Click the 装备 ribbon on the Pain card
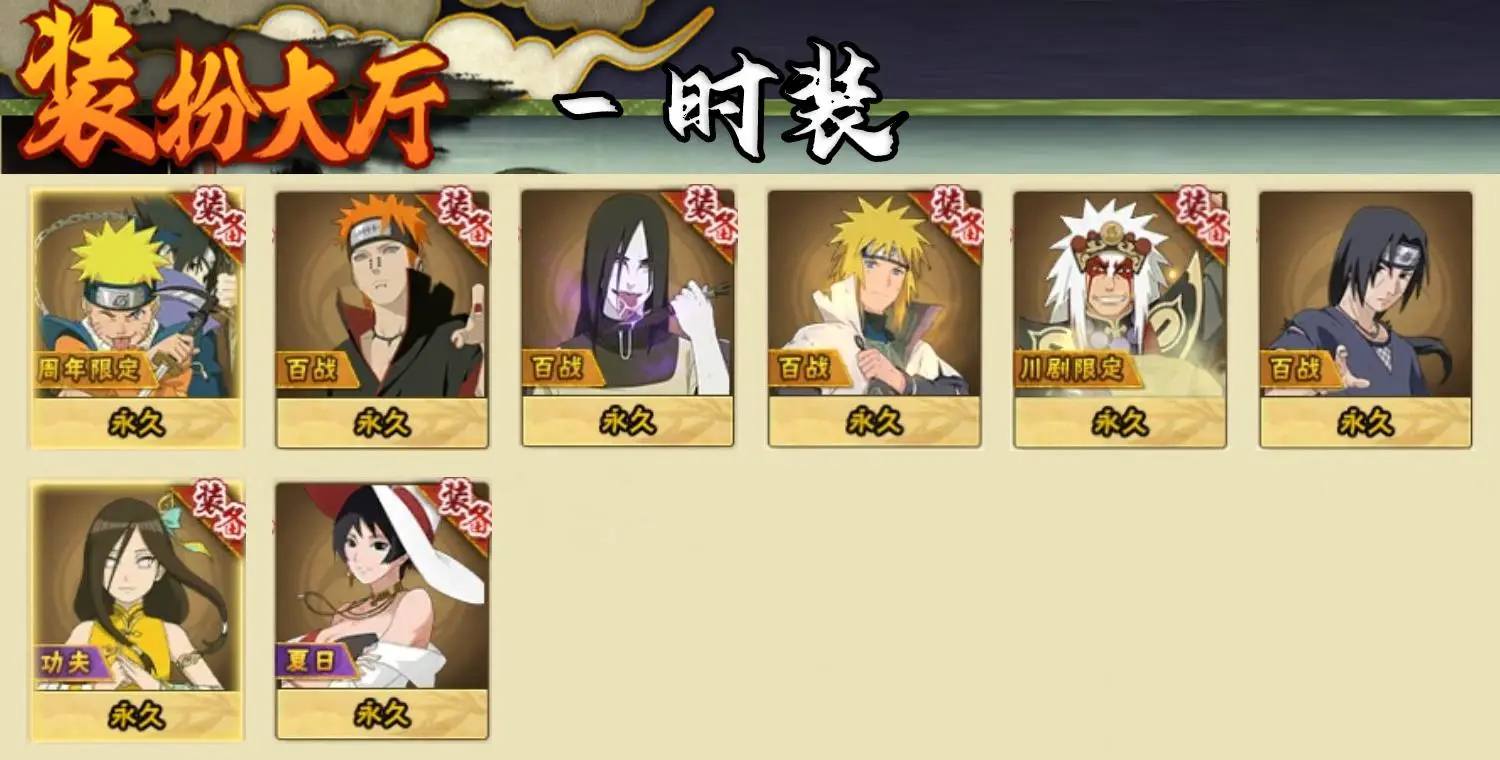Image resolution: width=1500 pixels, height=760 pixels. 461,218
